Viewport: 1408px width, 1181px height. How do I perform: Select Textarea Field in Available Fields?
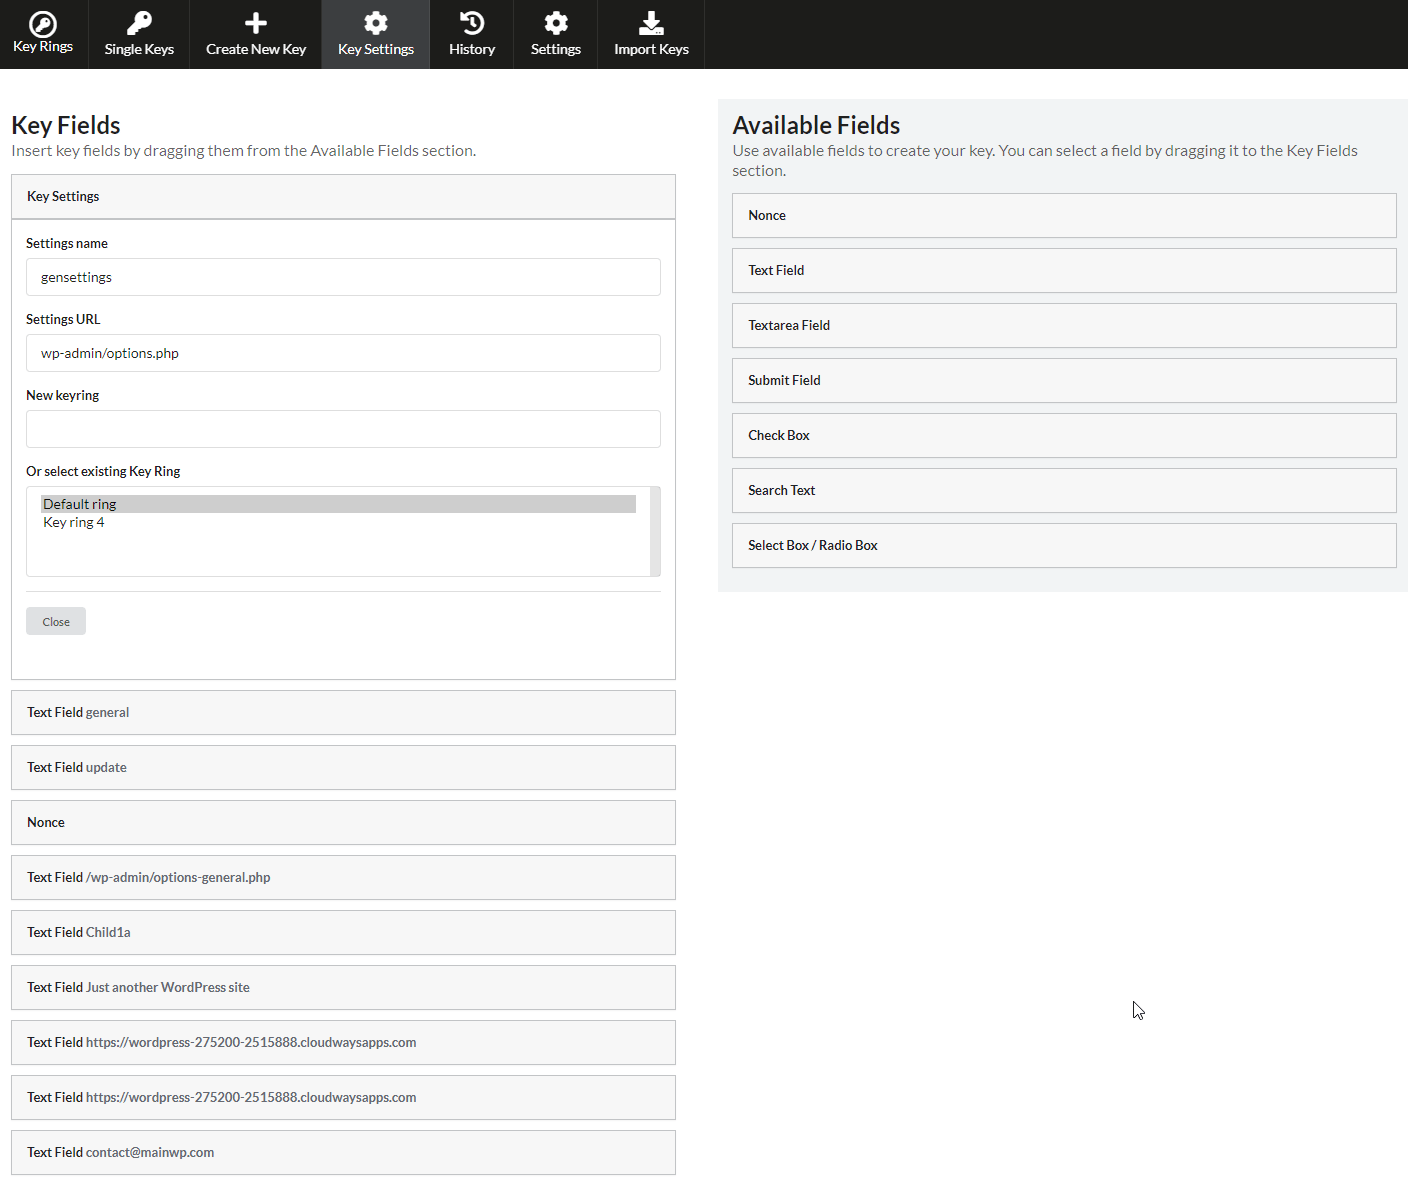1064,325
